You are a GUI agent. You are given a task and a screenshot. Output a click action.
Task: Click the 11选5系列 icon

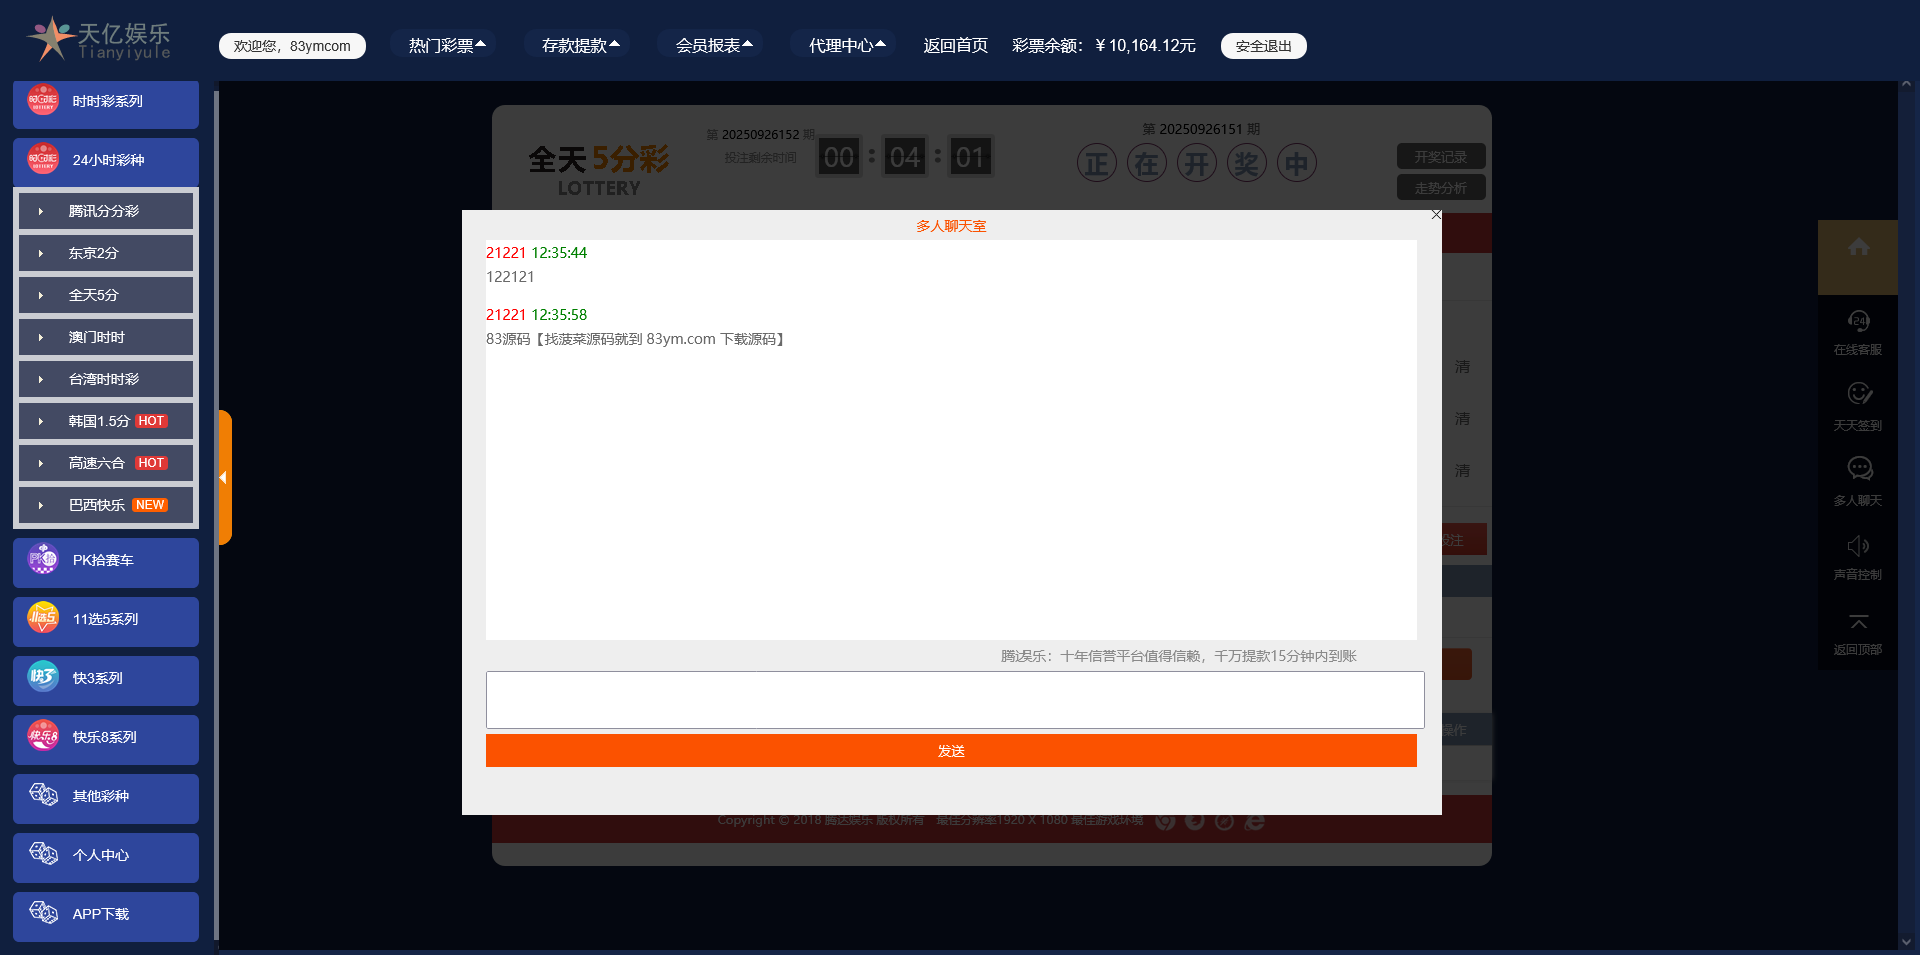coord(43,618)
